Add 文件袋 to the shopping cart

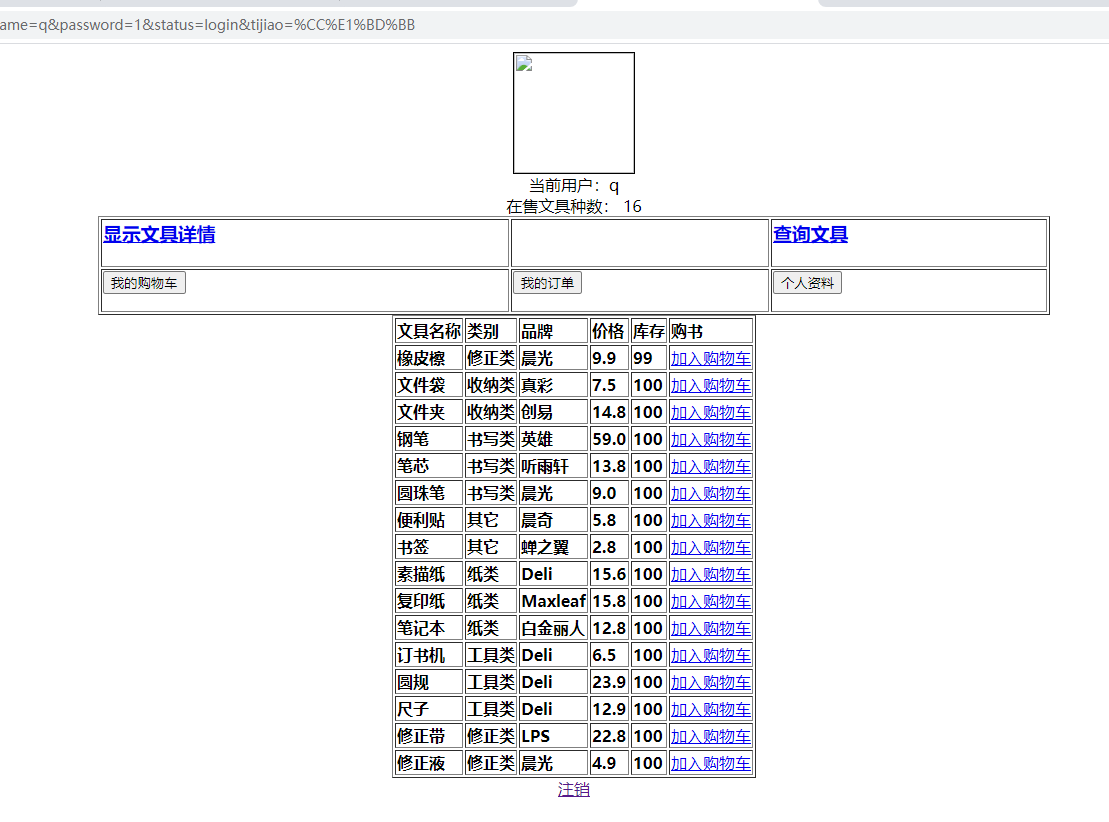click(x=710, y=386)
